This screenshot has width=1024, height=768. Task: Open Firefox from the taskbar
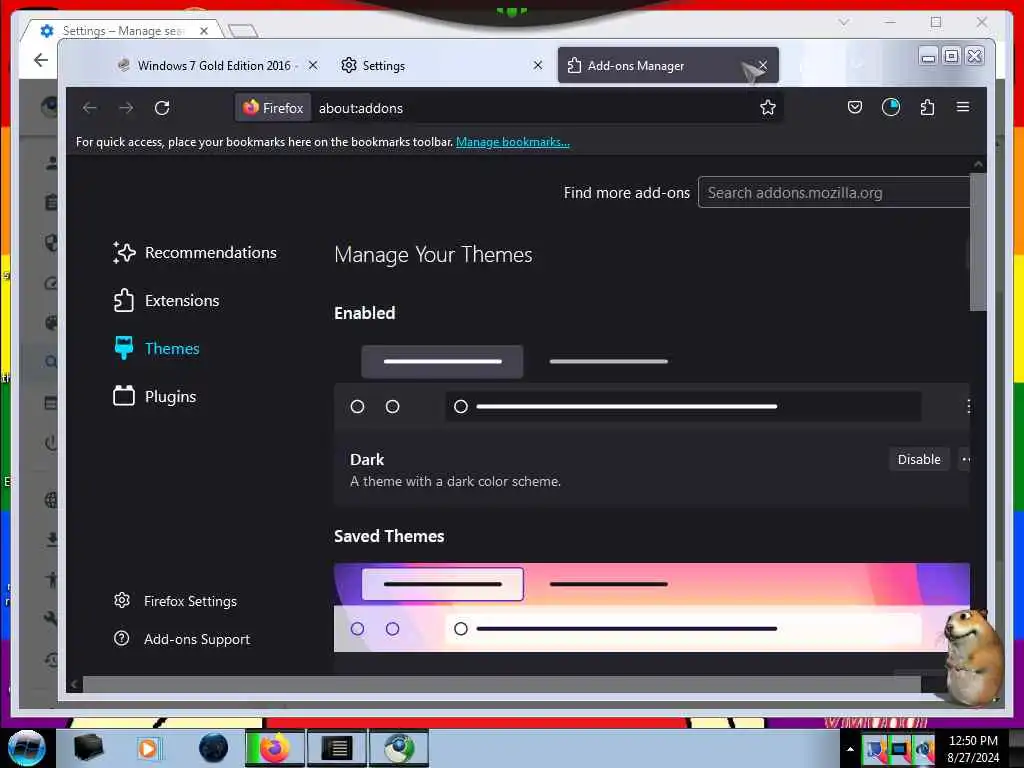pos(274,748)
